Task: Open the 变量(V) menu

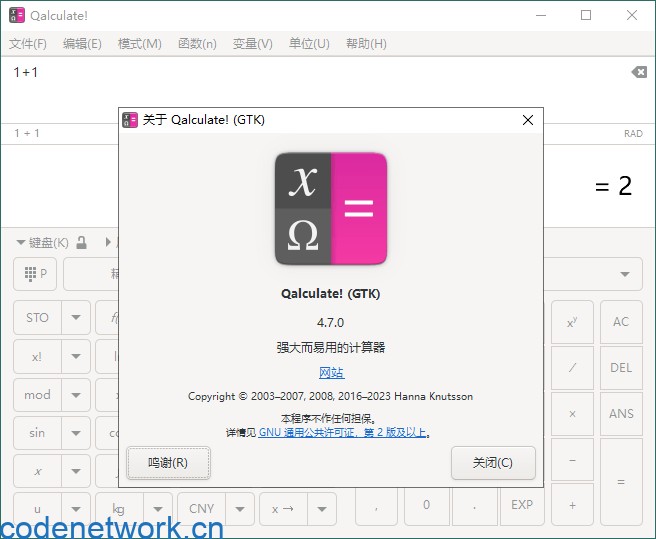Action: (x=252, y=44)
